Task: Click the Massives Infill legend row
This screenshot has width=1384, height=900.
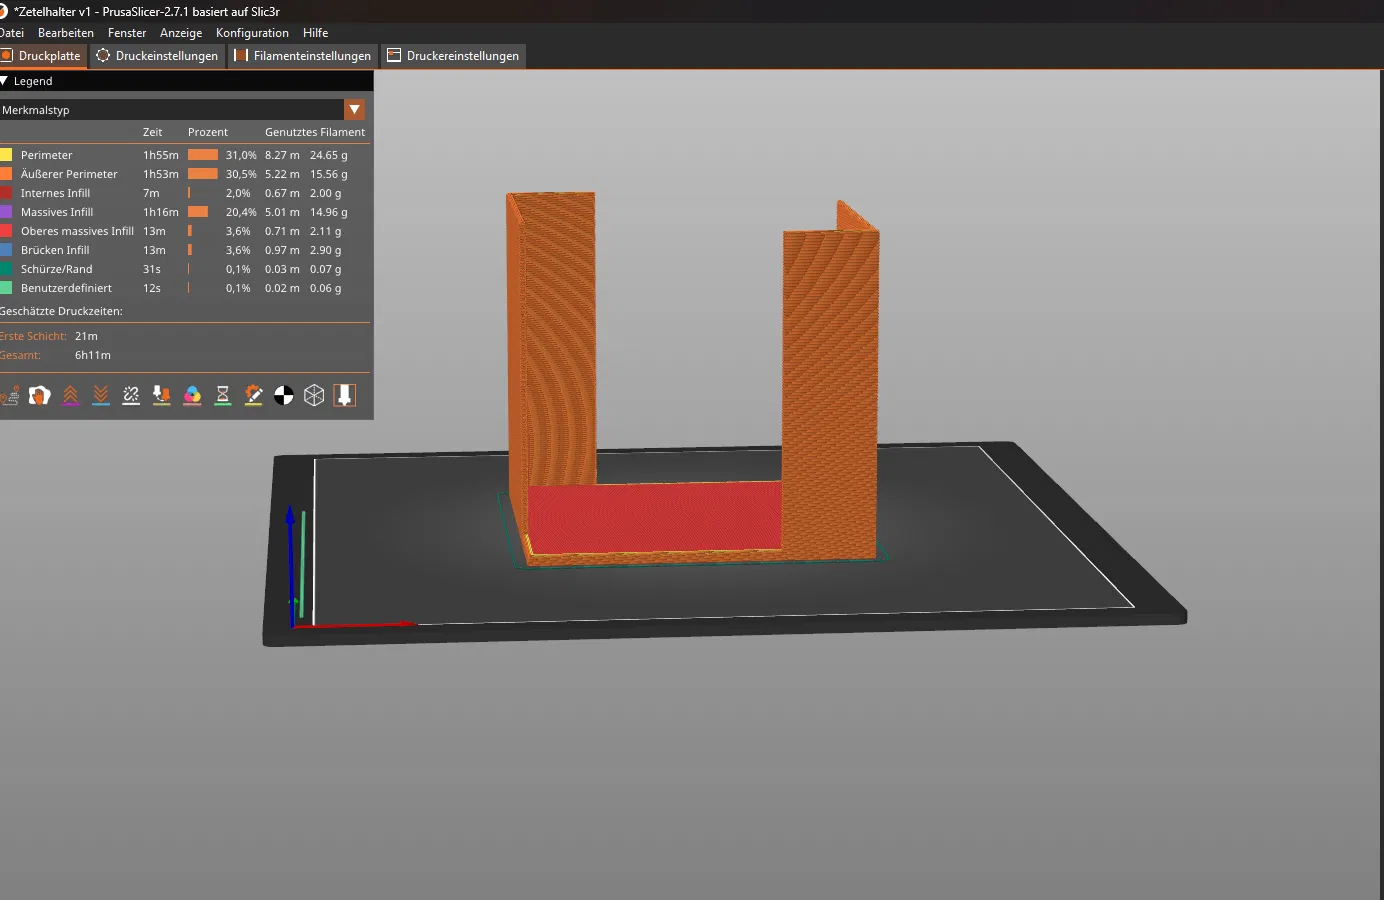Action: [x=185, y=212]
